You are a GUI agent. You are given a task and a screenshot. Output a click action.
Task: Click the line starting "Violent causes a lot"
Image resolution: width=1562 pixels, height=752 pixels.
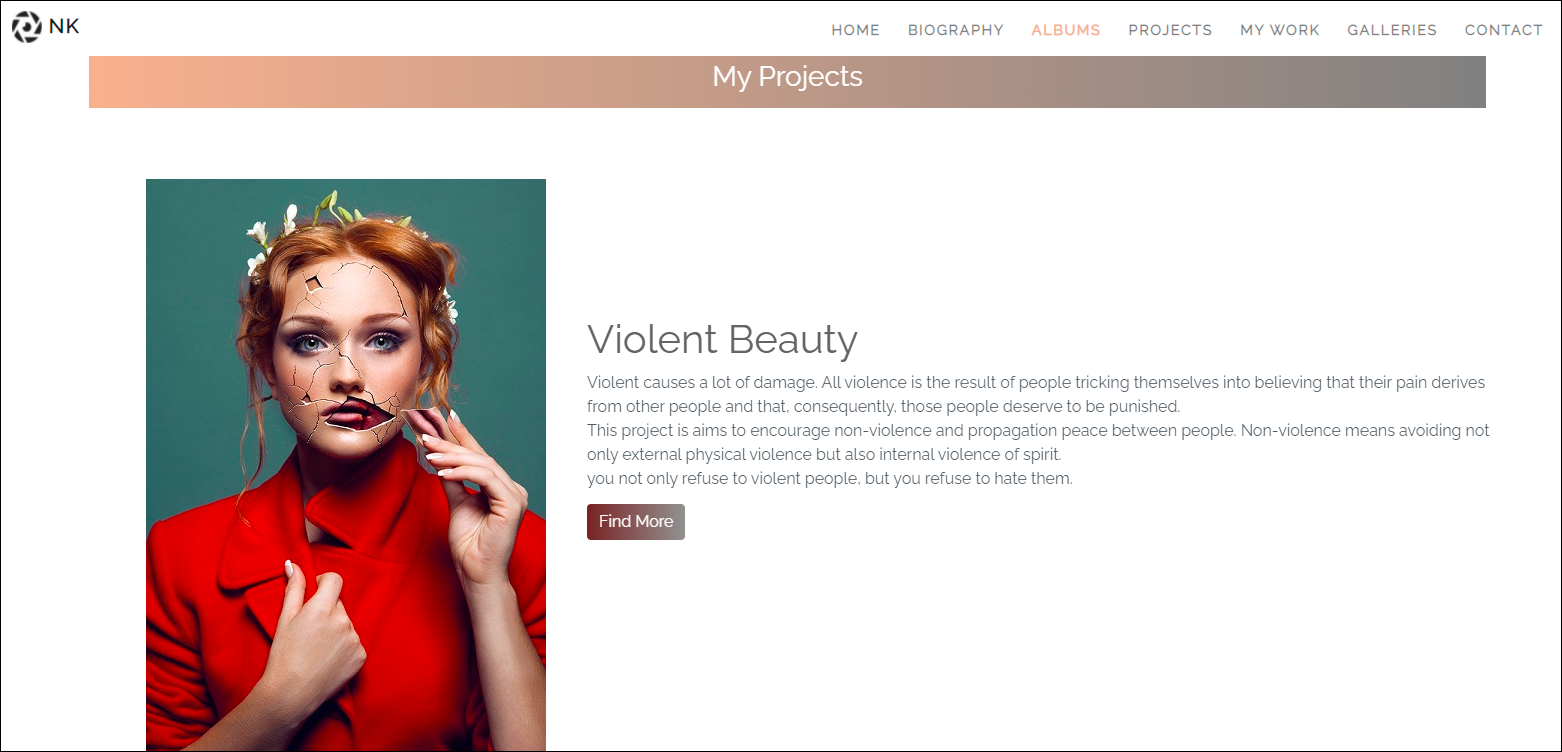coord(1035,383)
